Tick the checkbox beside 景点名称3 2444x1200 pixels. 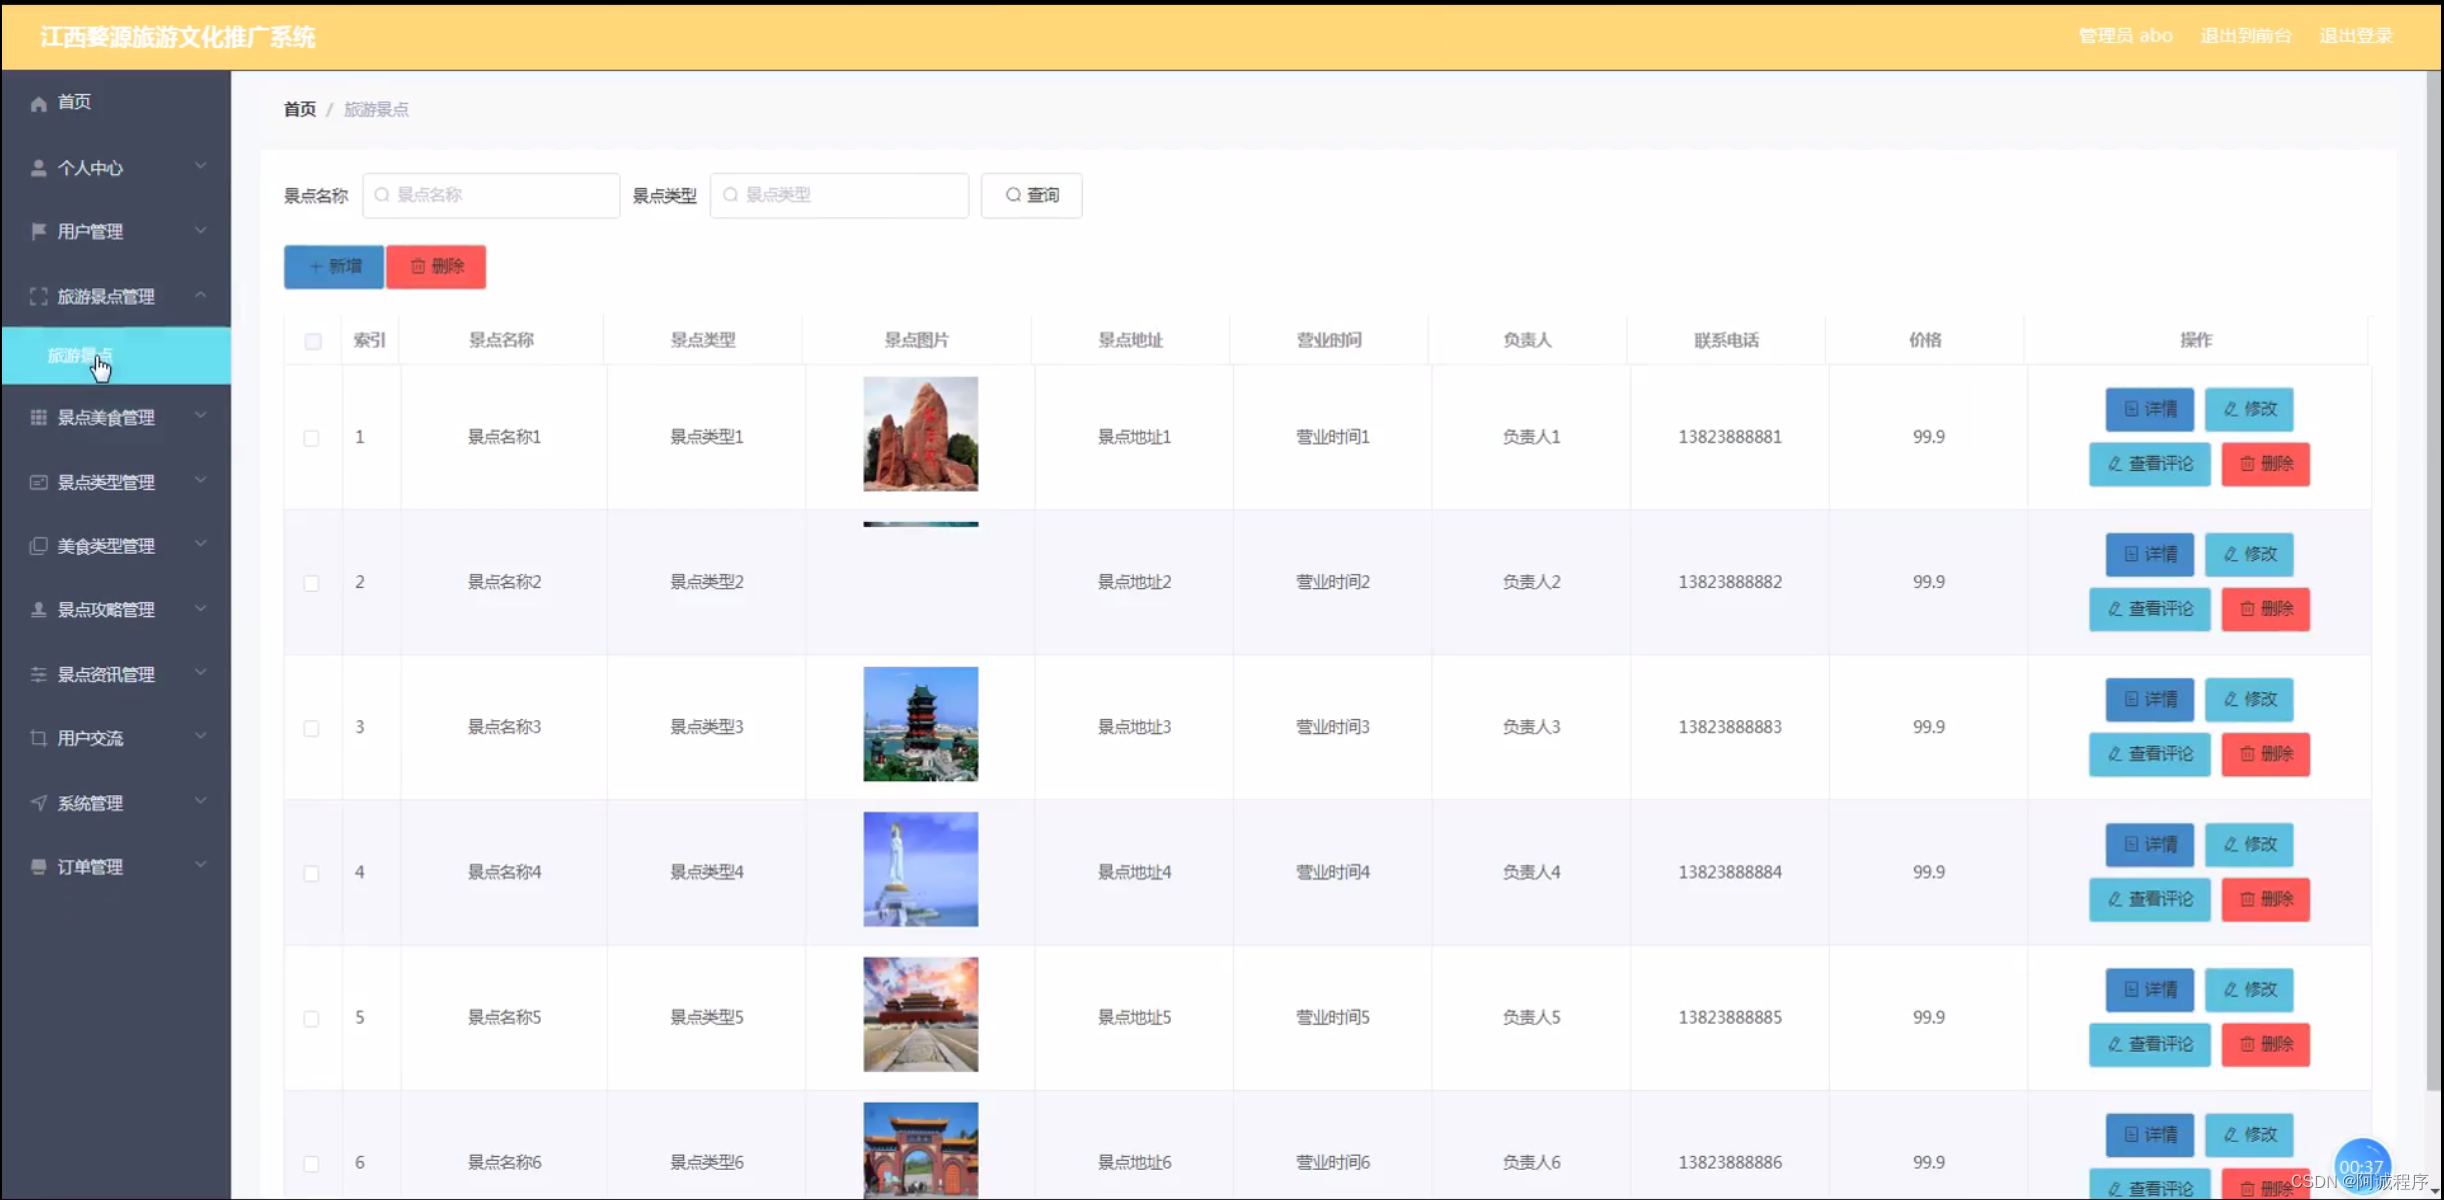pos(313,728)
